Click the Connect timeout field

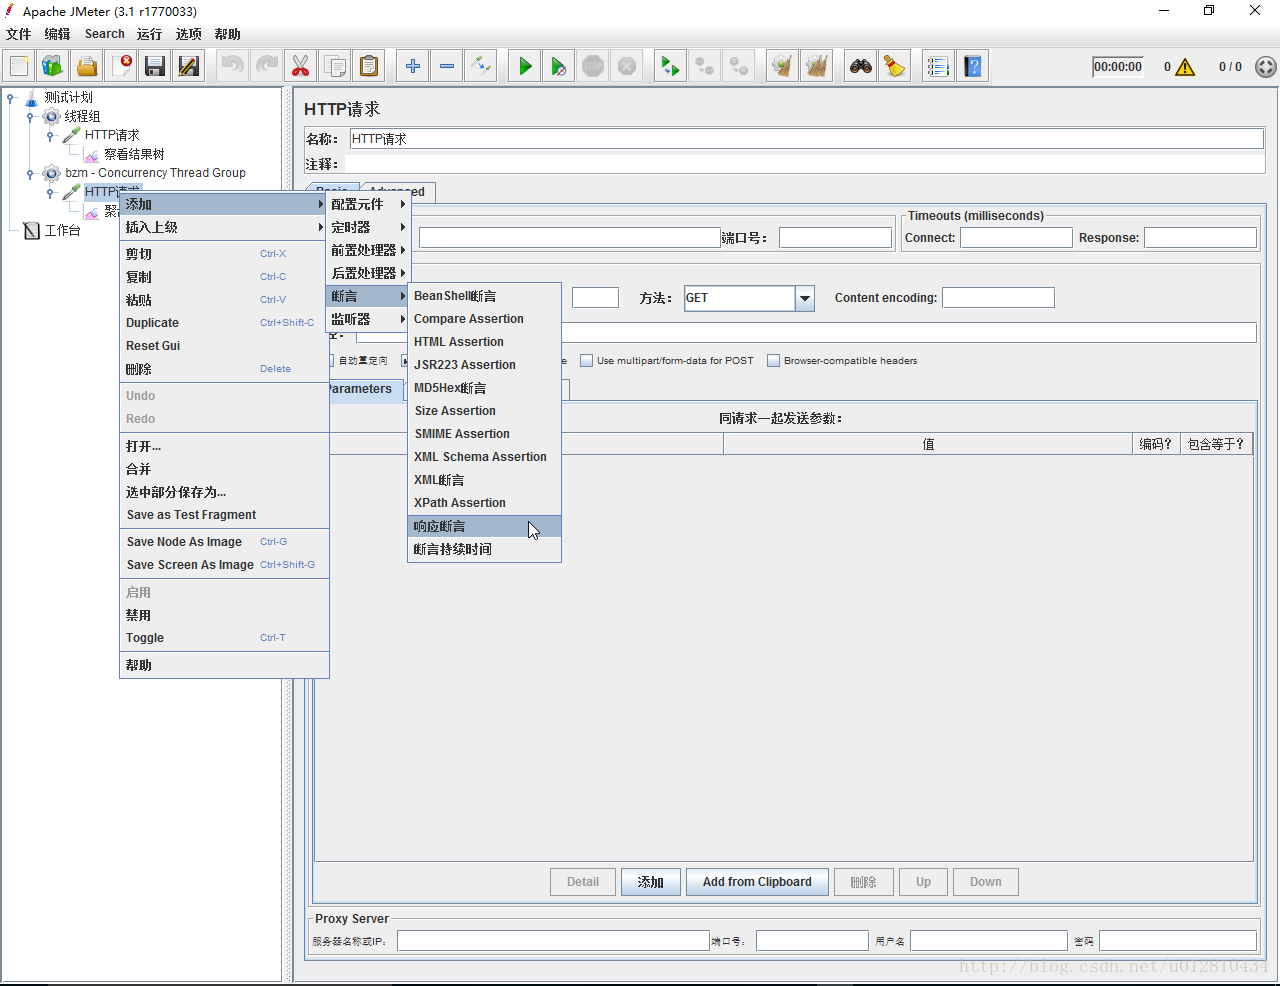pos(1016,238)
